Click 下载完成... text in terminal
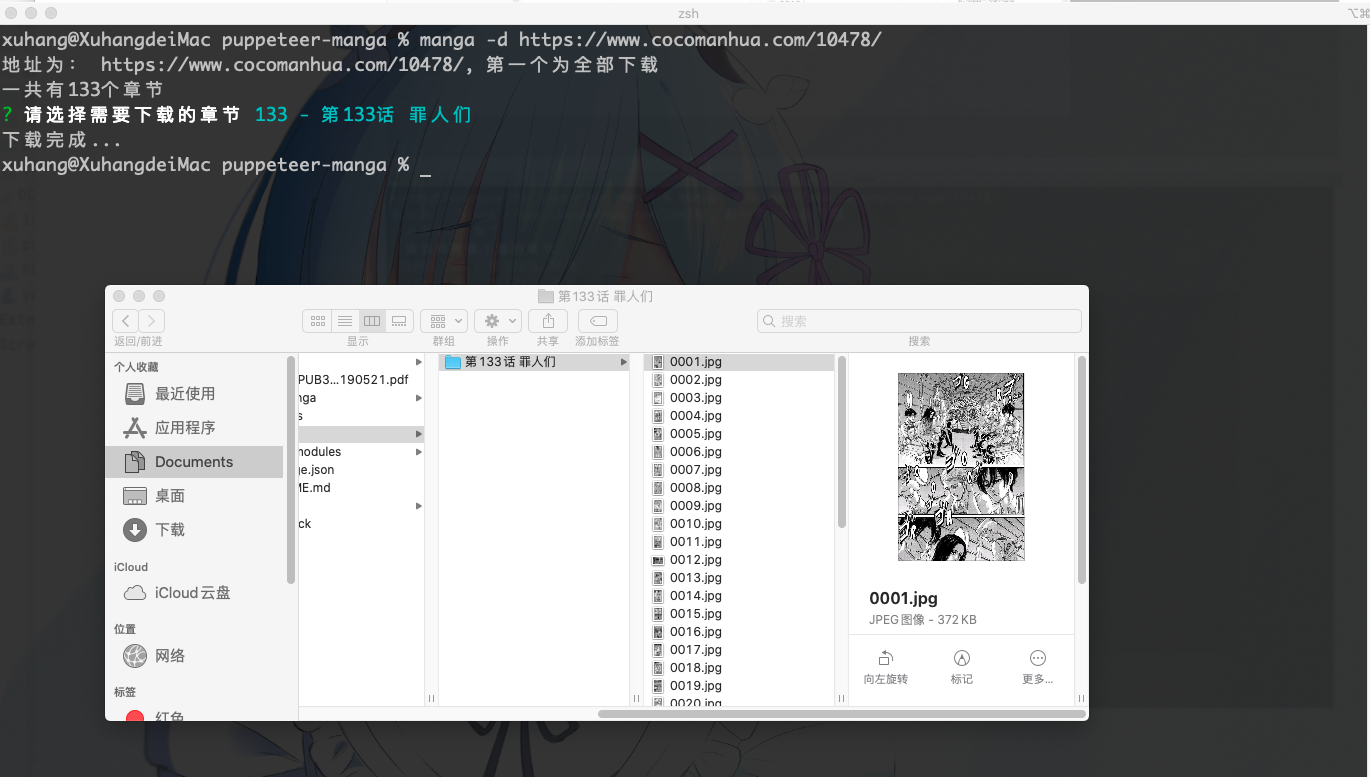 [x=62, y=140]
